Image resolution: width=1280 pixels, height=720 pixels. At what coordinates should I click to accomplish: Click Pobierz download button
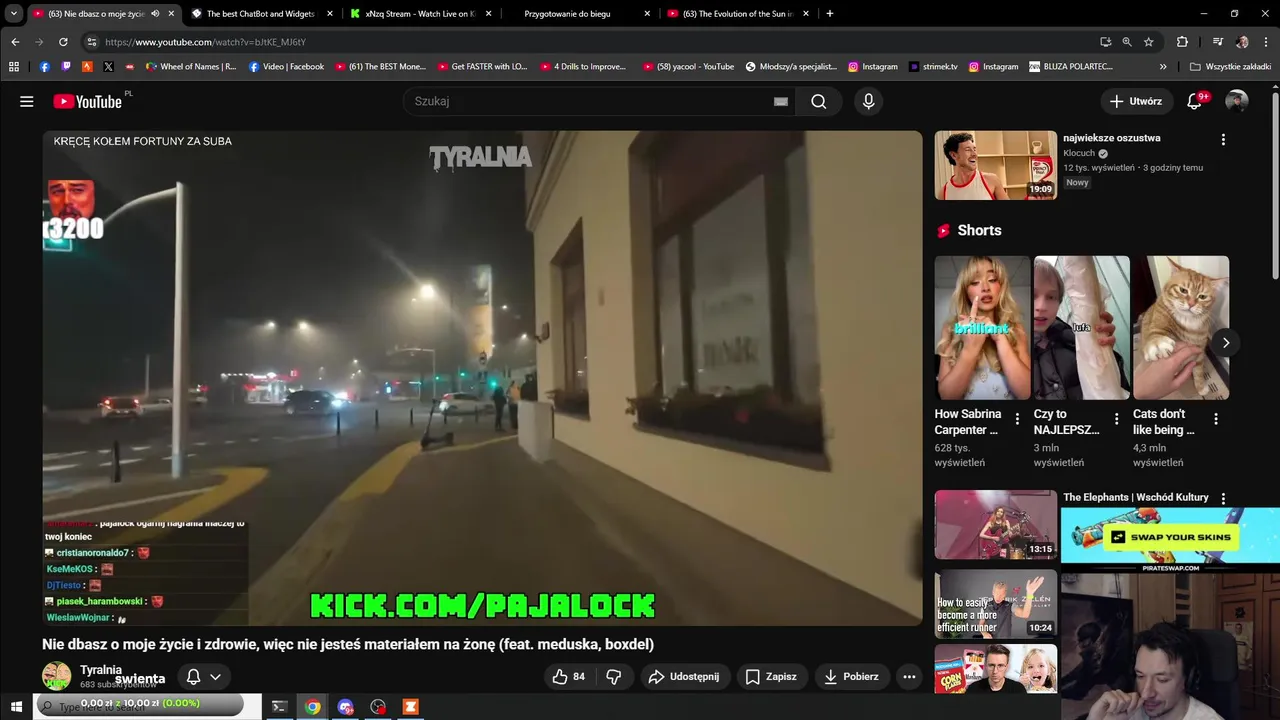(850, 677)
